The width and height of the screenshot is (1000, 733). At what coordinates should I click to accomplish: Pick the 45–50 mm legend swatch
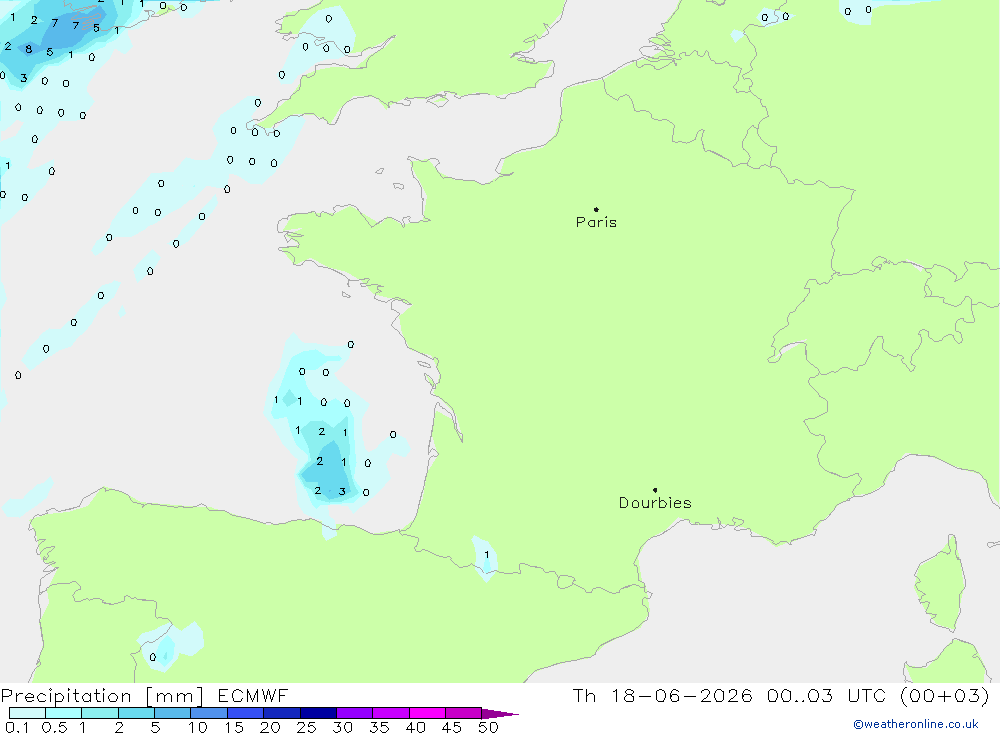[x=464, y=713]
